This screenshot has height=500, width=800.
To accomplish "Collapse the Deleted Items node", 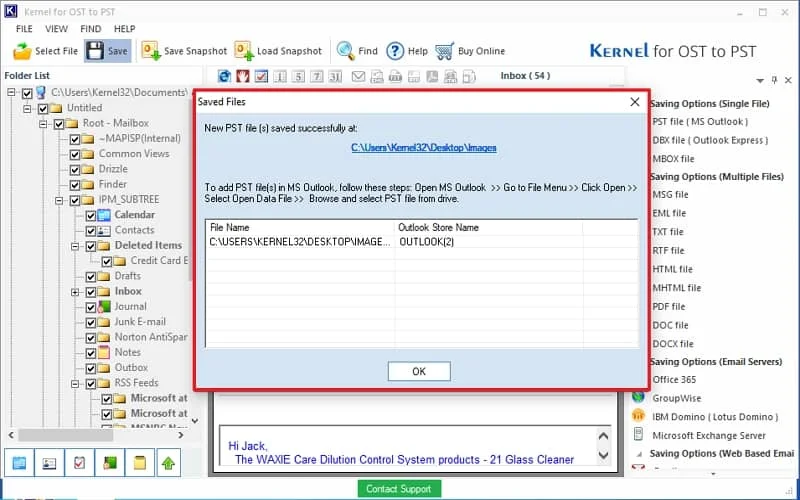I will (75, 246).
